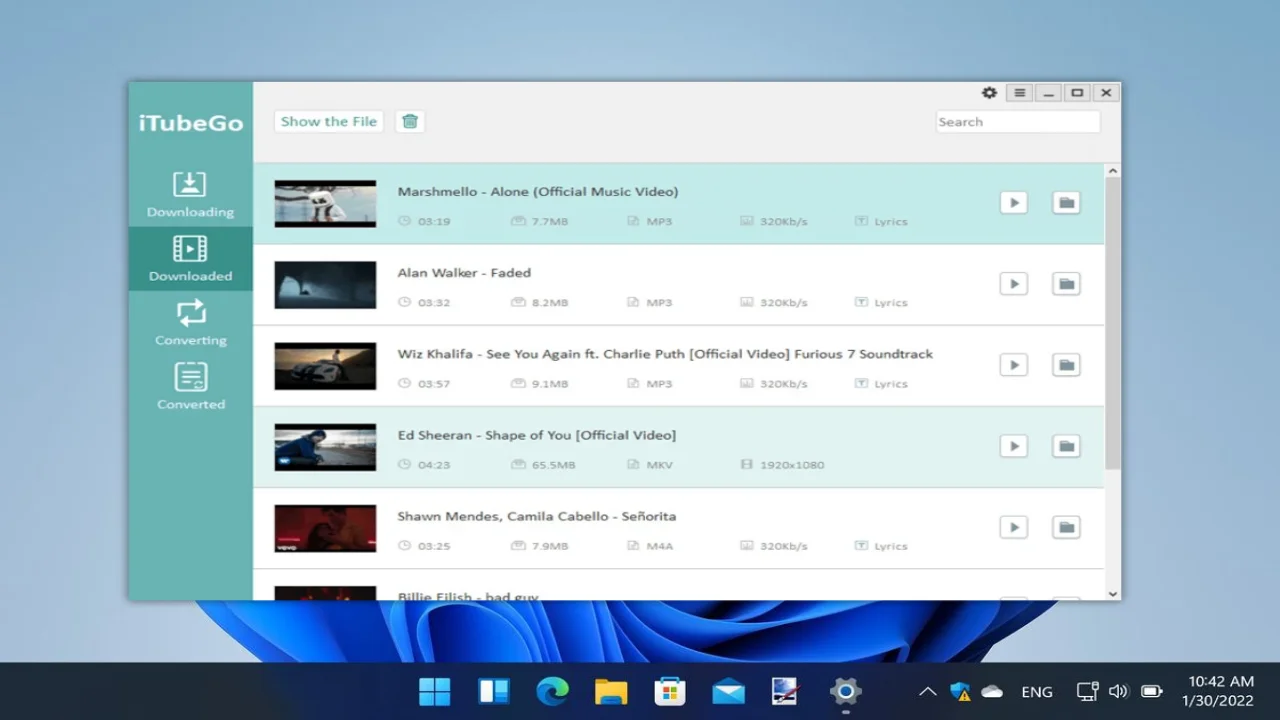The height and width of the screenshot is (720, 1280).
Task: Play Shawn Mendes - Señorita
Action: pos(1014,527)
